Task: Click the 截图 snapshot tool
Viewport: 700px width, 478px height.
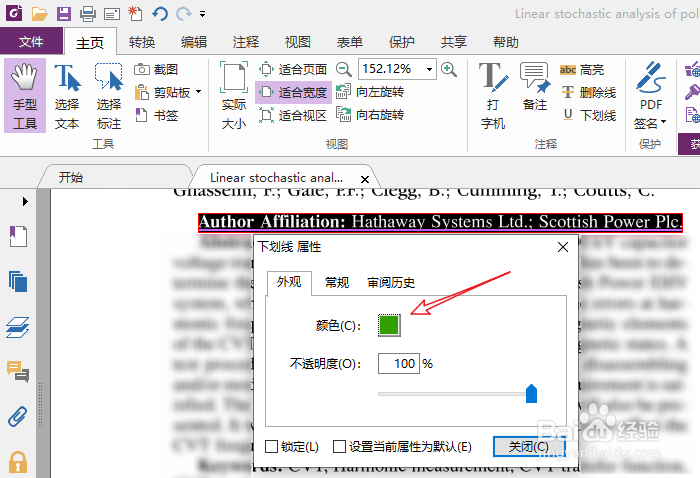Action: pyautogui.click(x=156, y=70)
